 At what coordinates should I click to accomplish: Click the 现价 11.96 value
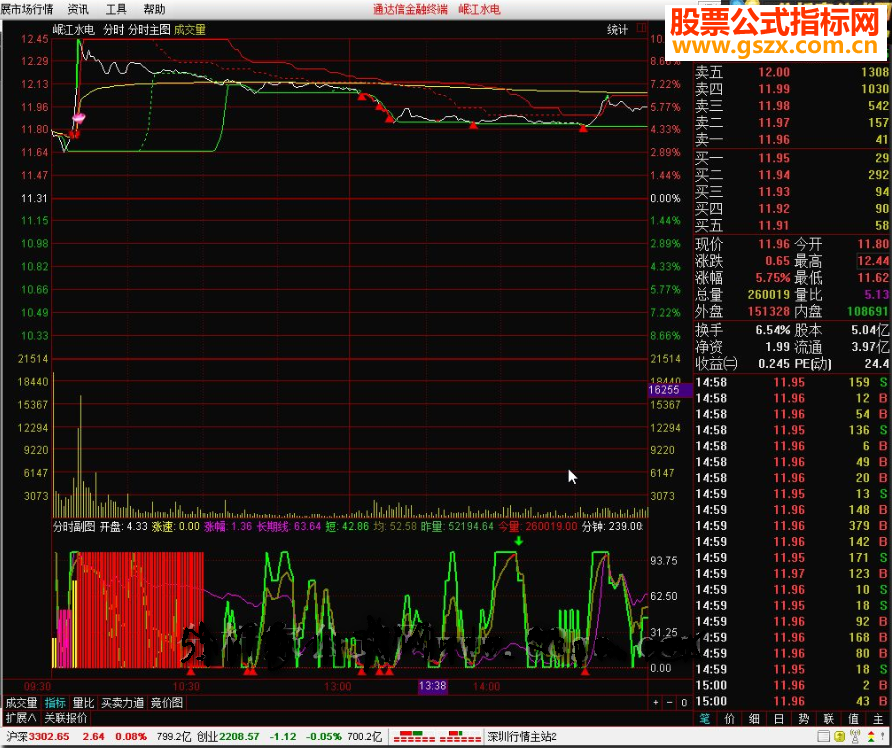774,244
